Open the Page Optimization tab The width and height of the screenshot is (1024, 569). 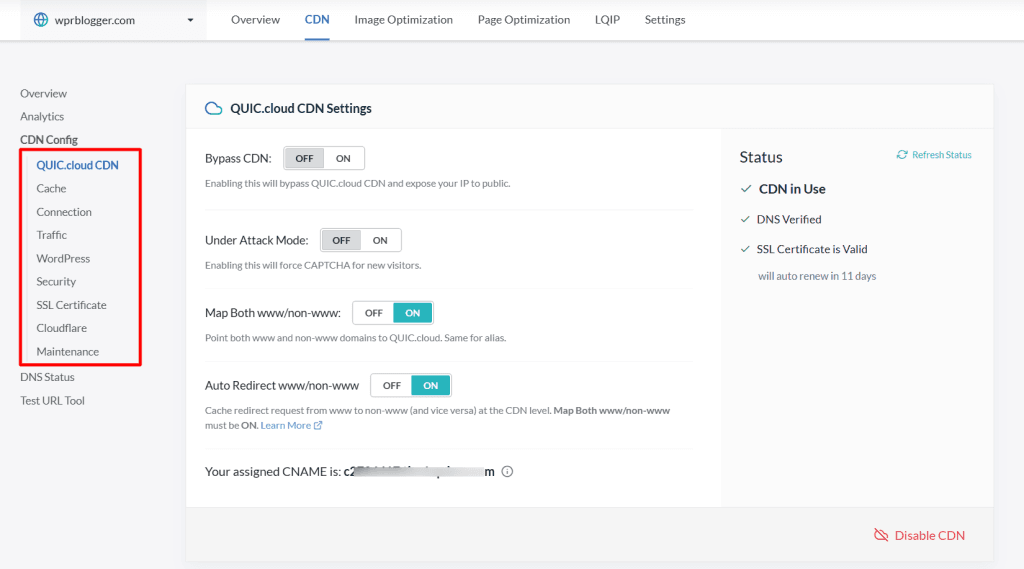coord(524,20)
